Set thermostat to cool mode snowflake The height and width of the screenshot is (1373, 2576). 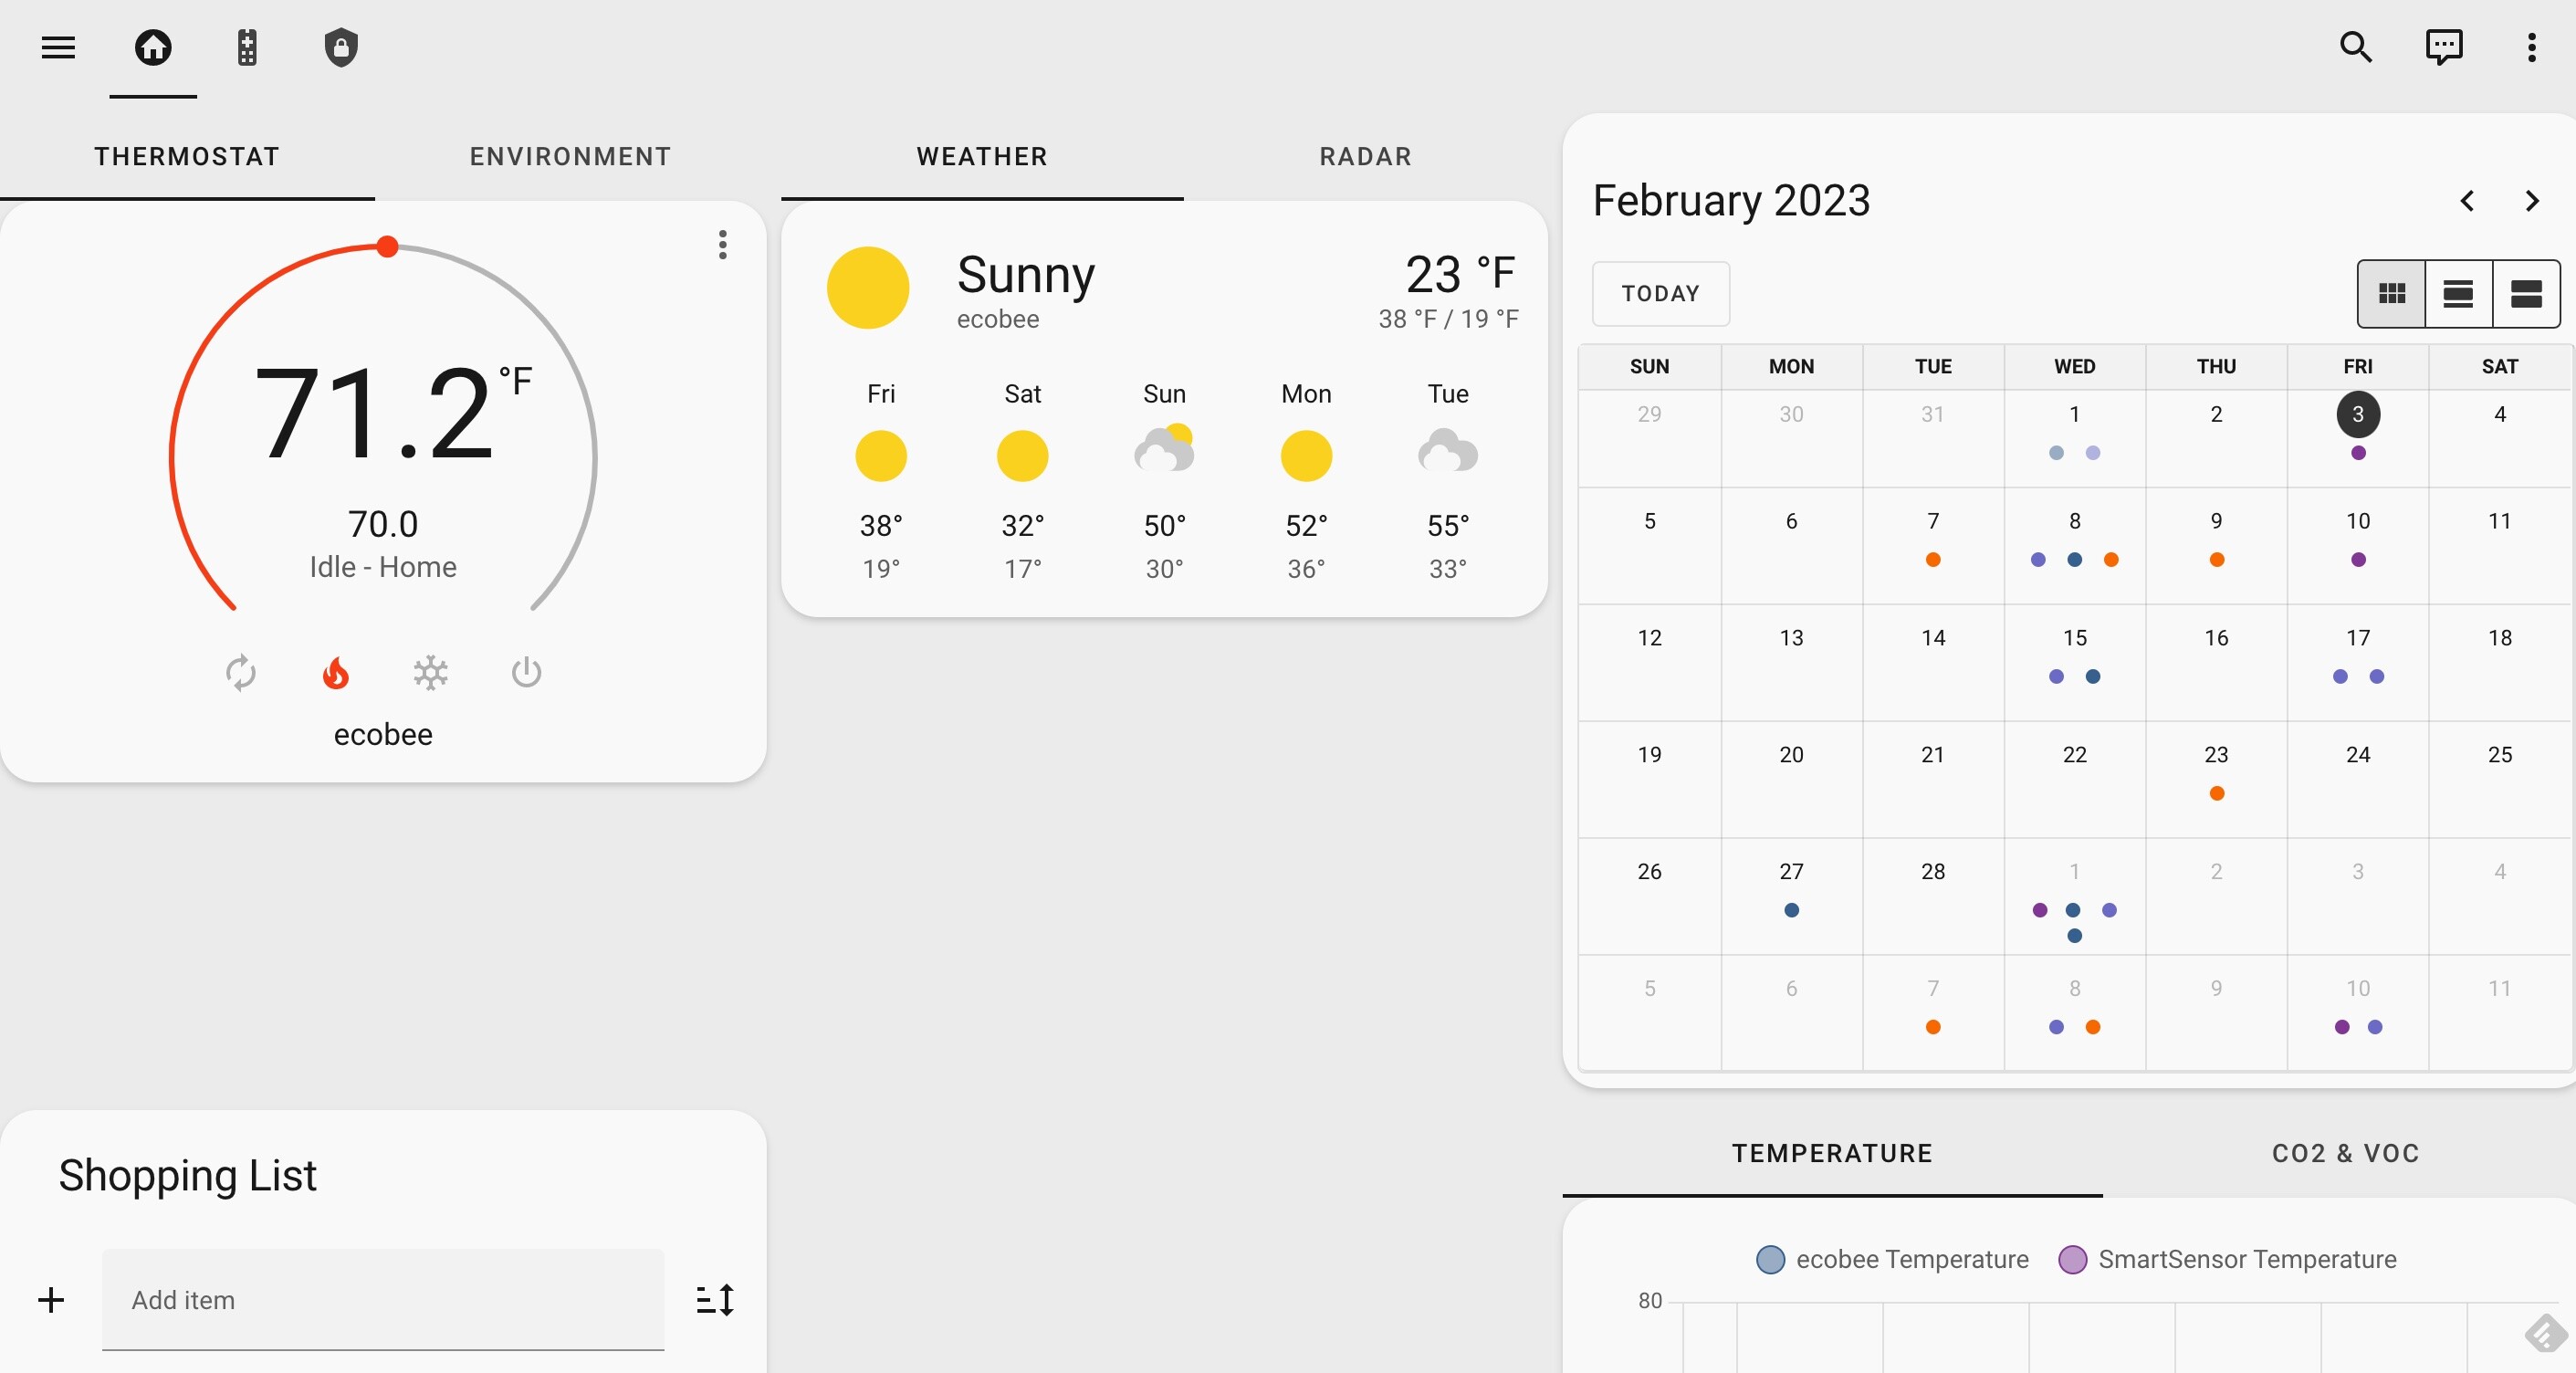431,673
